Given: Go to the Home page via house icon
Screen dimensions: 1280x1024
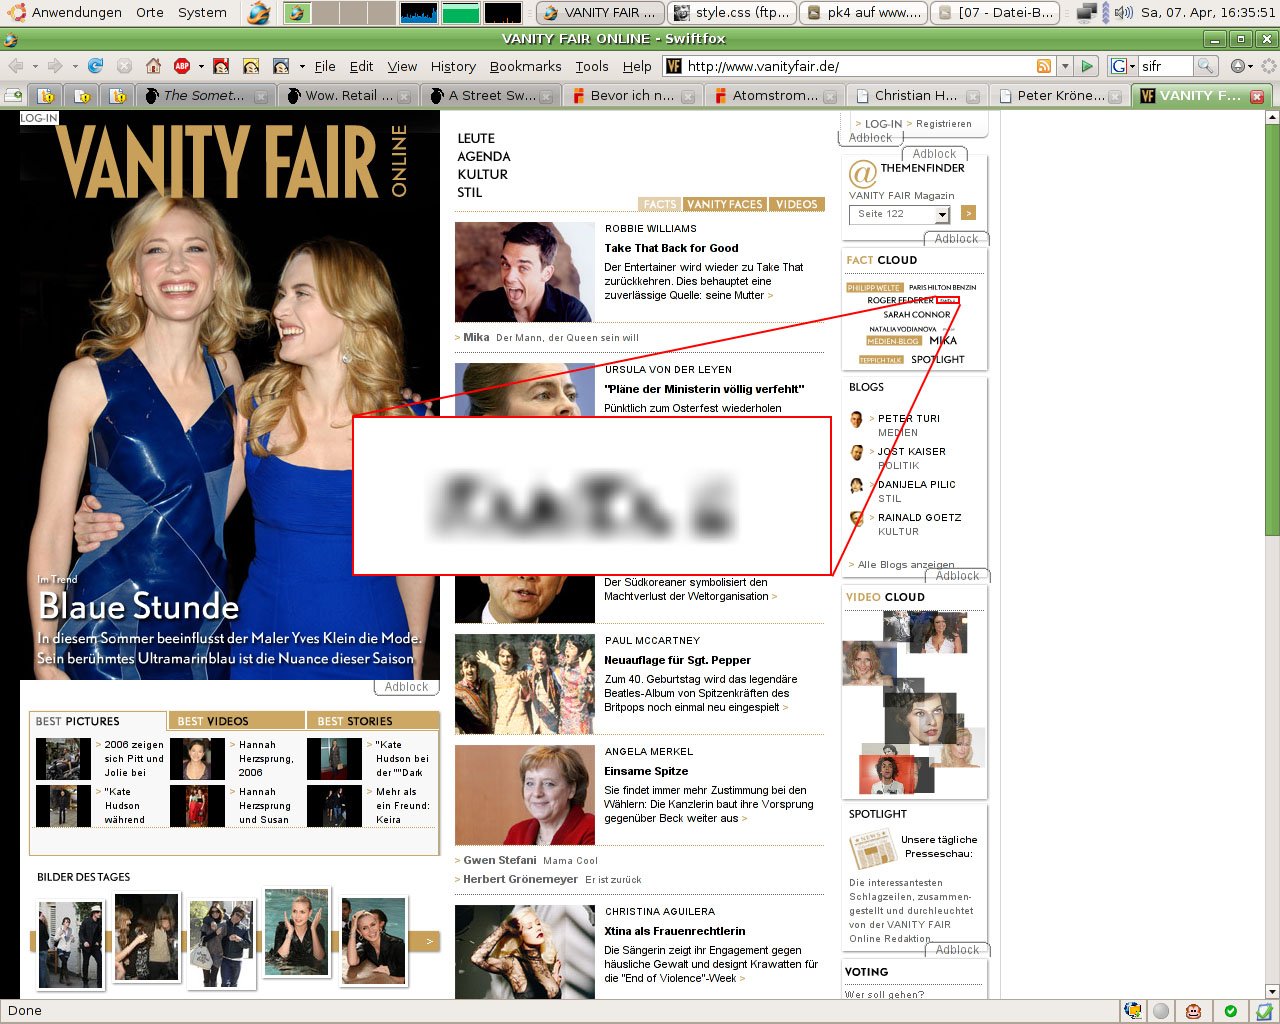Looking at the screenshot, I should tap(153, 66).
